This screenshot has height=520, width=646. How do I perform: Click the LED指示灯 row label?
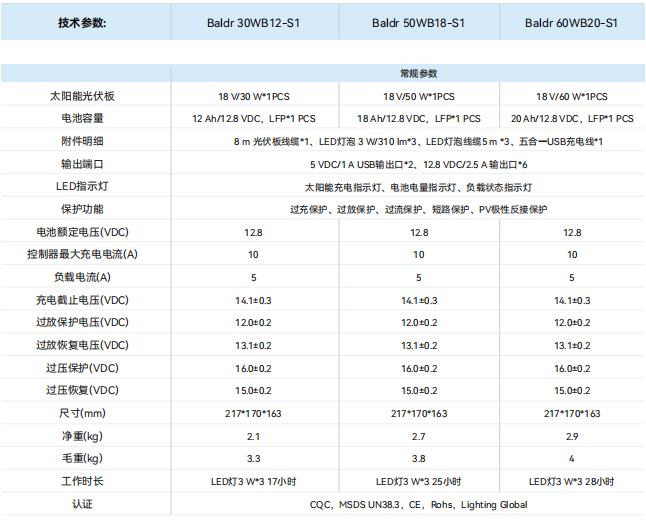(x=82, y=187)
